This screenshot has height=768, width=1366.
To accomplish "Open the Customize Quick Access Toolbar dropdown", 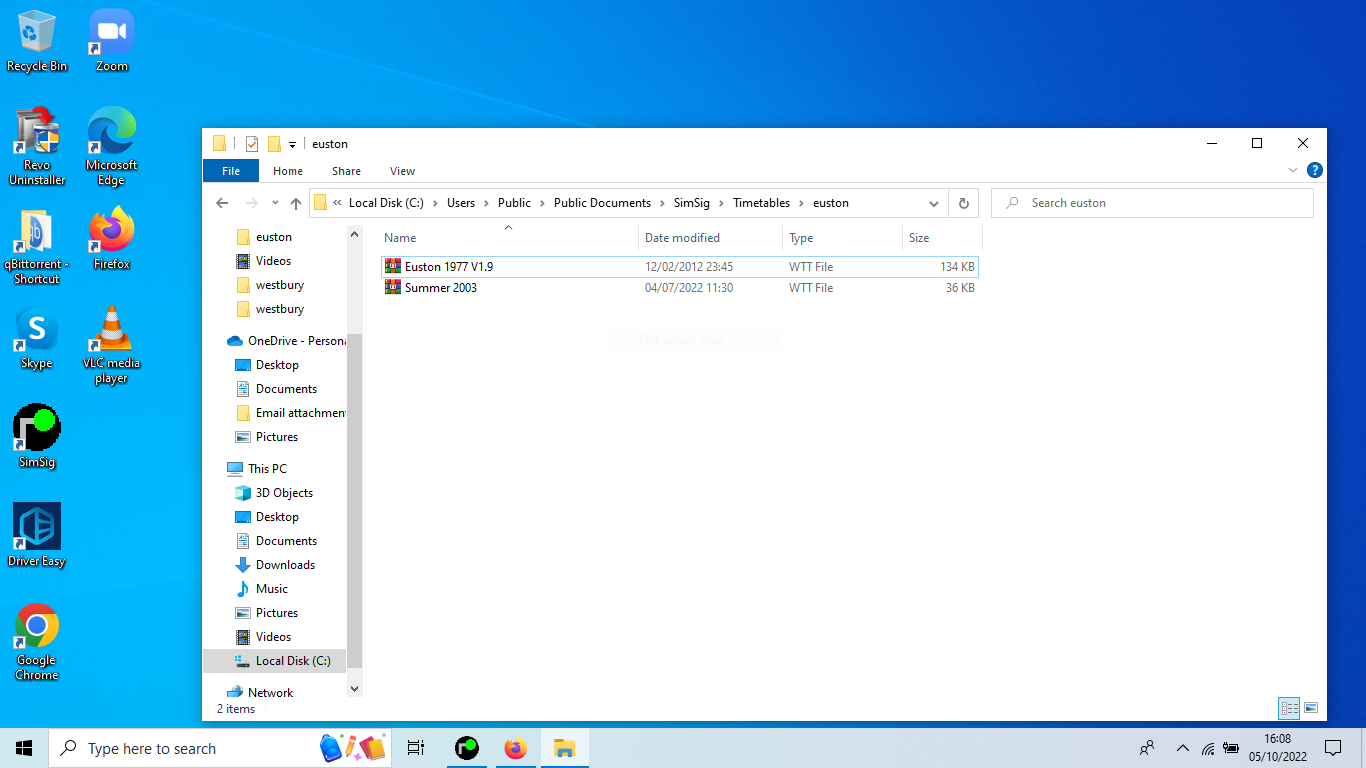I will [x=292, y=145].
